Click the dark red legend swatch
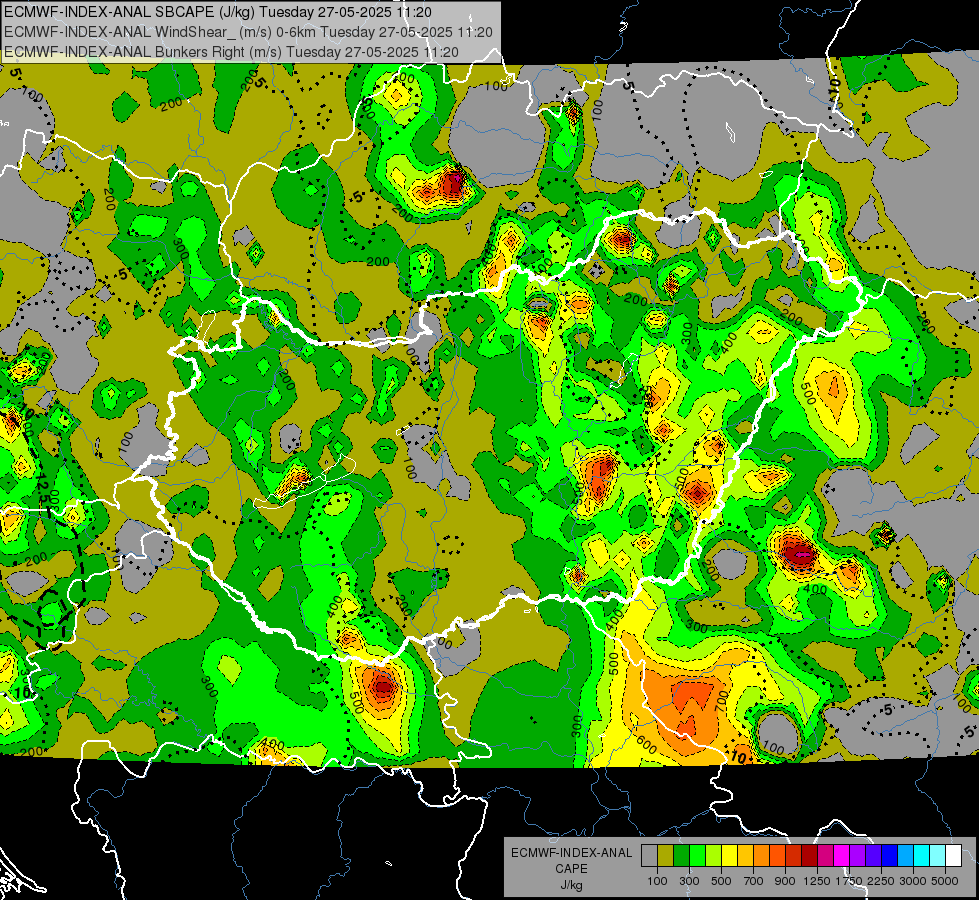 810,855
